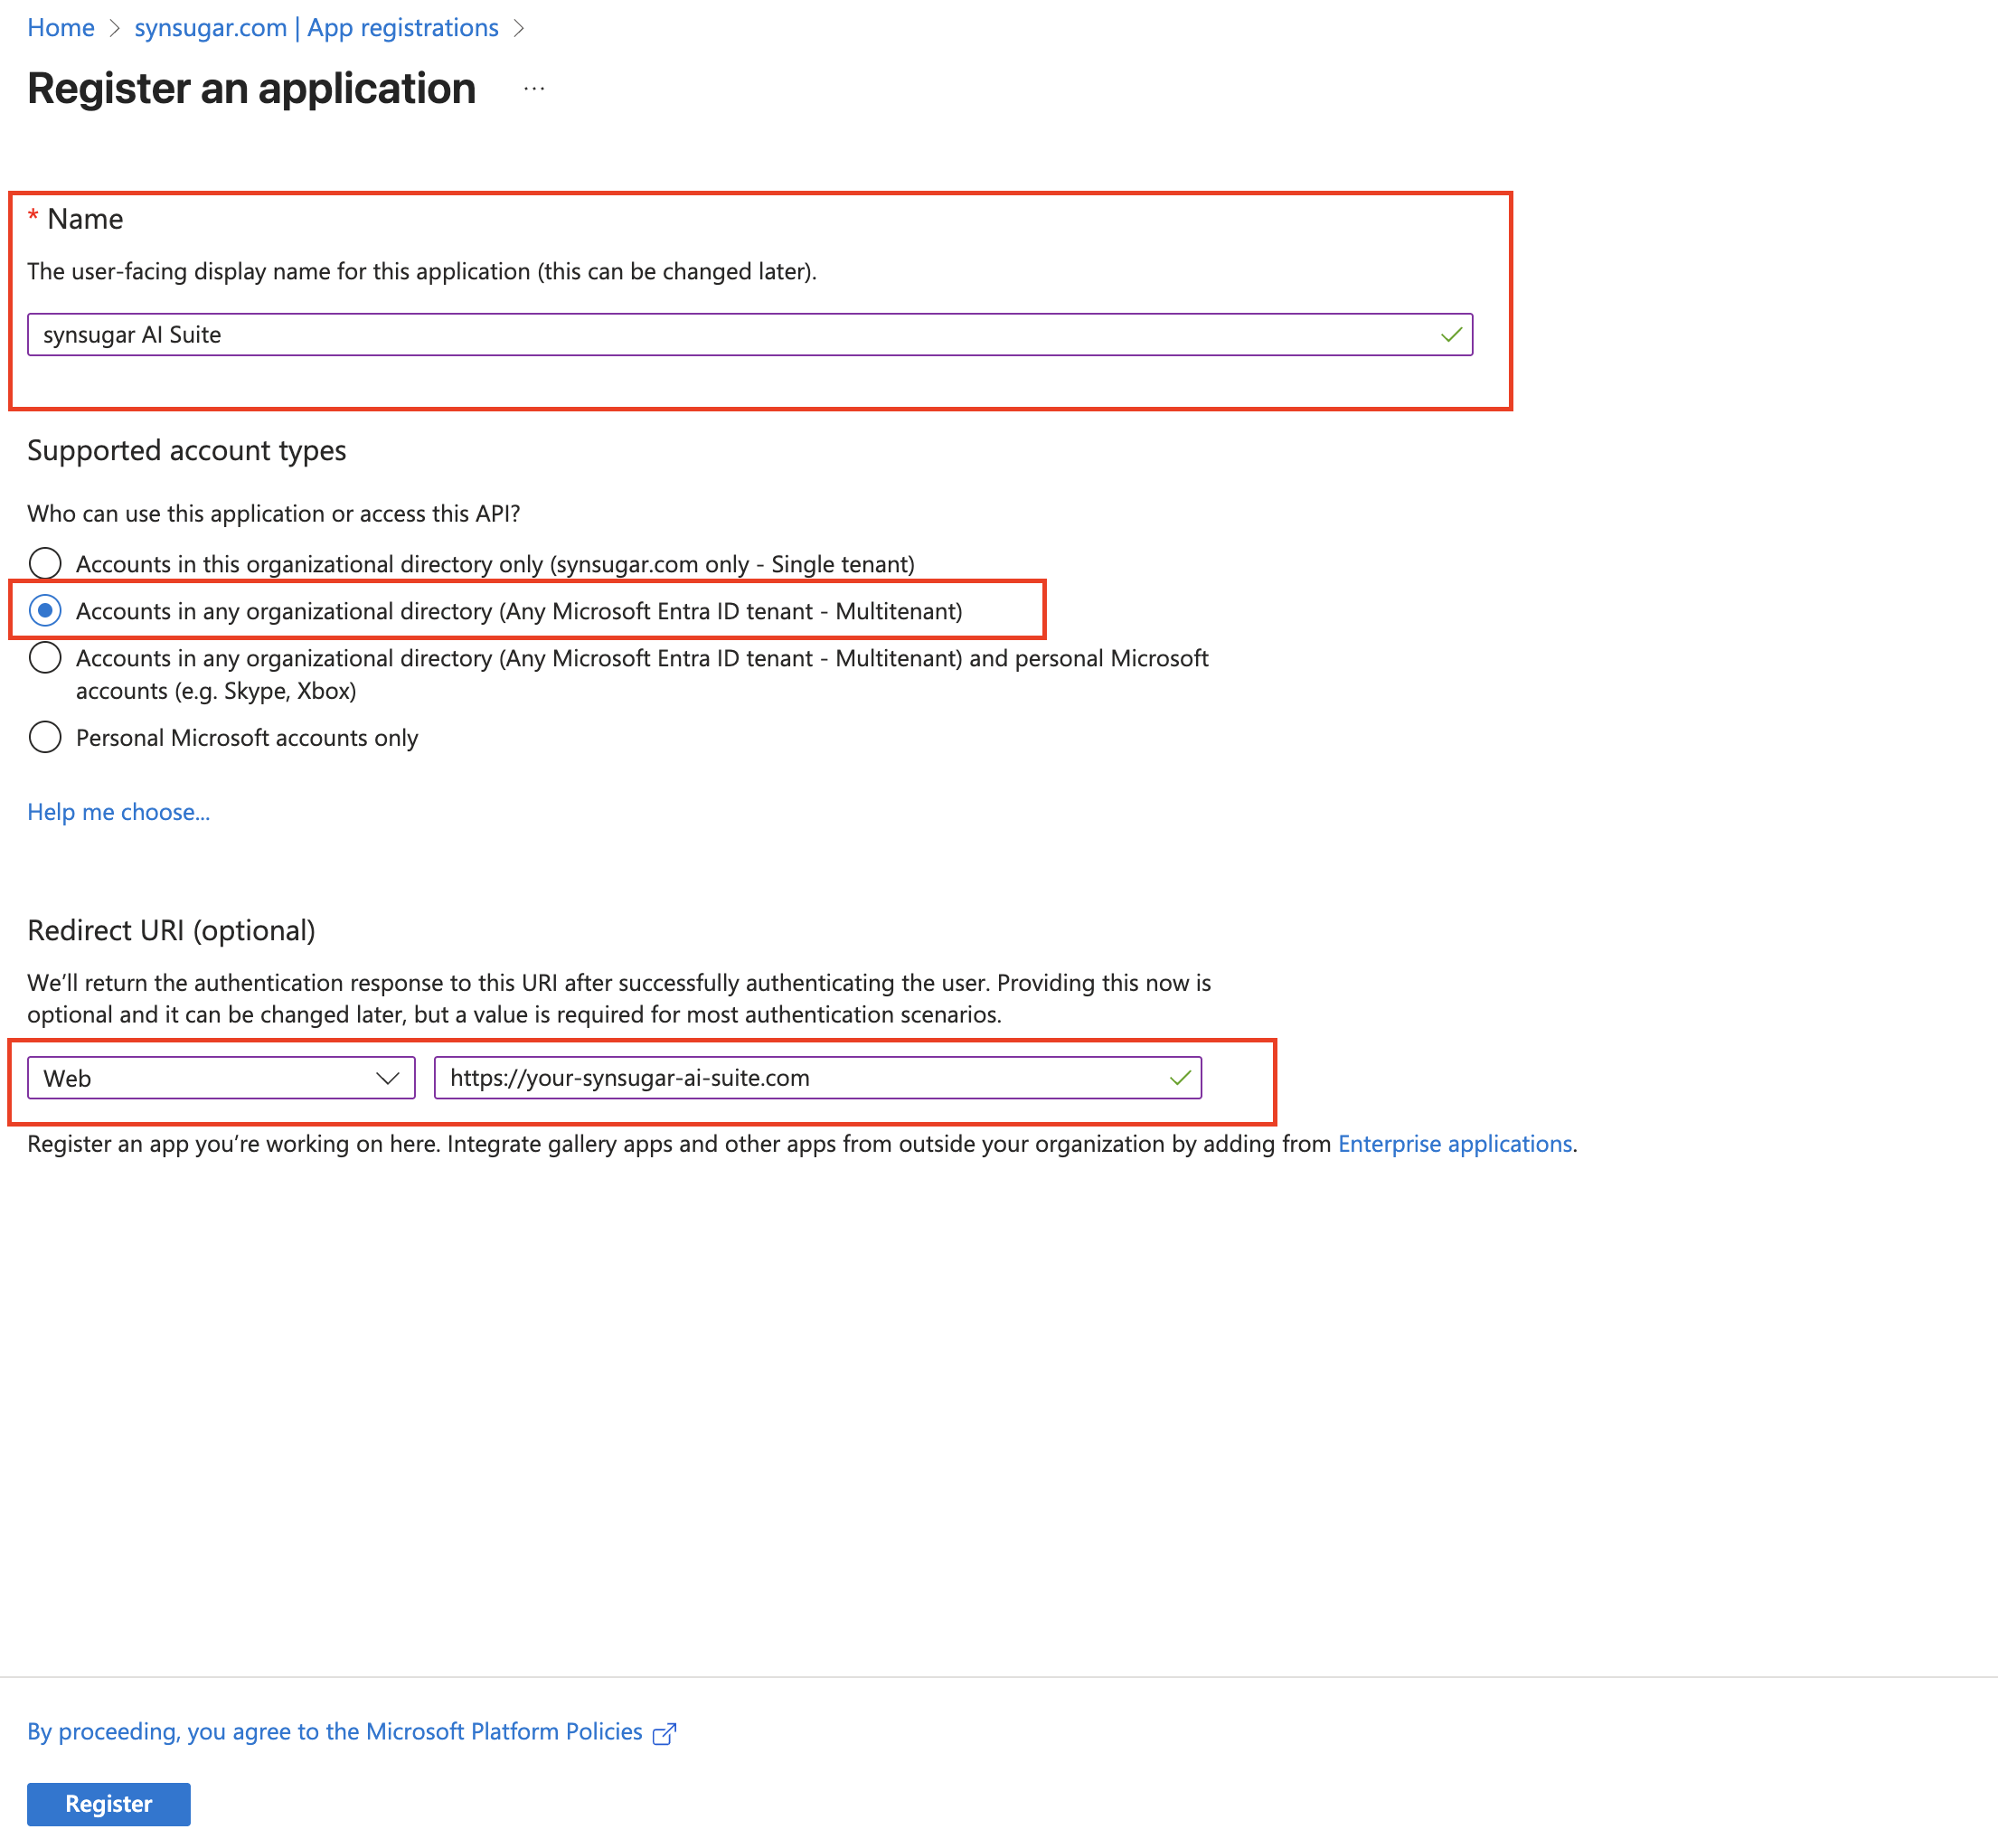Select Personal Microsoft accounts only option
The width and height of the screenshot is (1998, 1848).
coord(45,737)
